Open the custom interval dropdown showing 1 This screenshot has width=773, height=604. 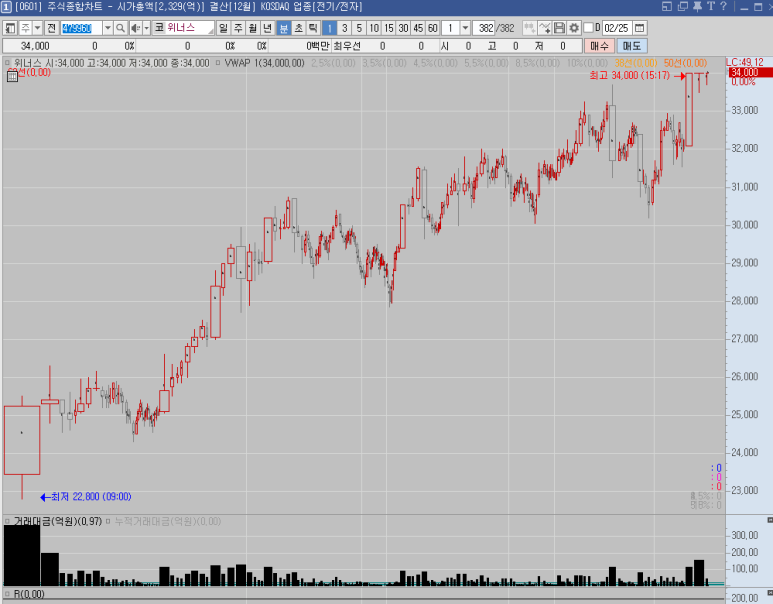coord(465,28)
